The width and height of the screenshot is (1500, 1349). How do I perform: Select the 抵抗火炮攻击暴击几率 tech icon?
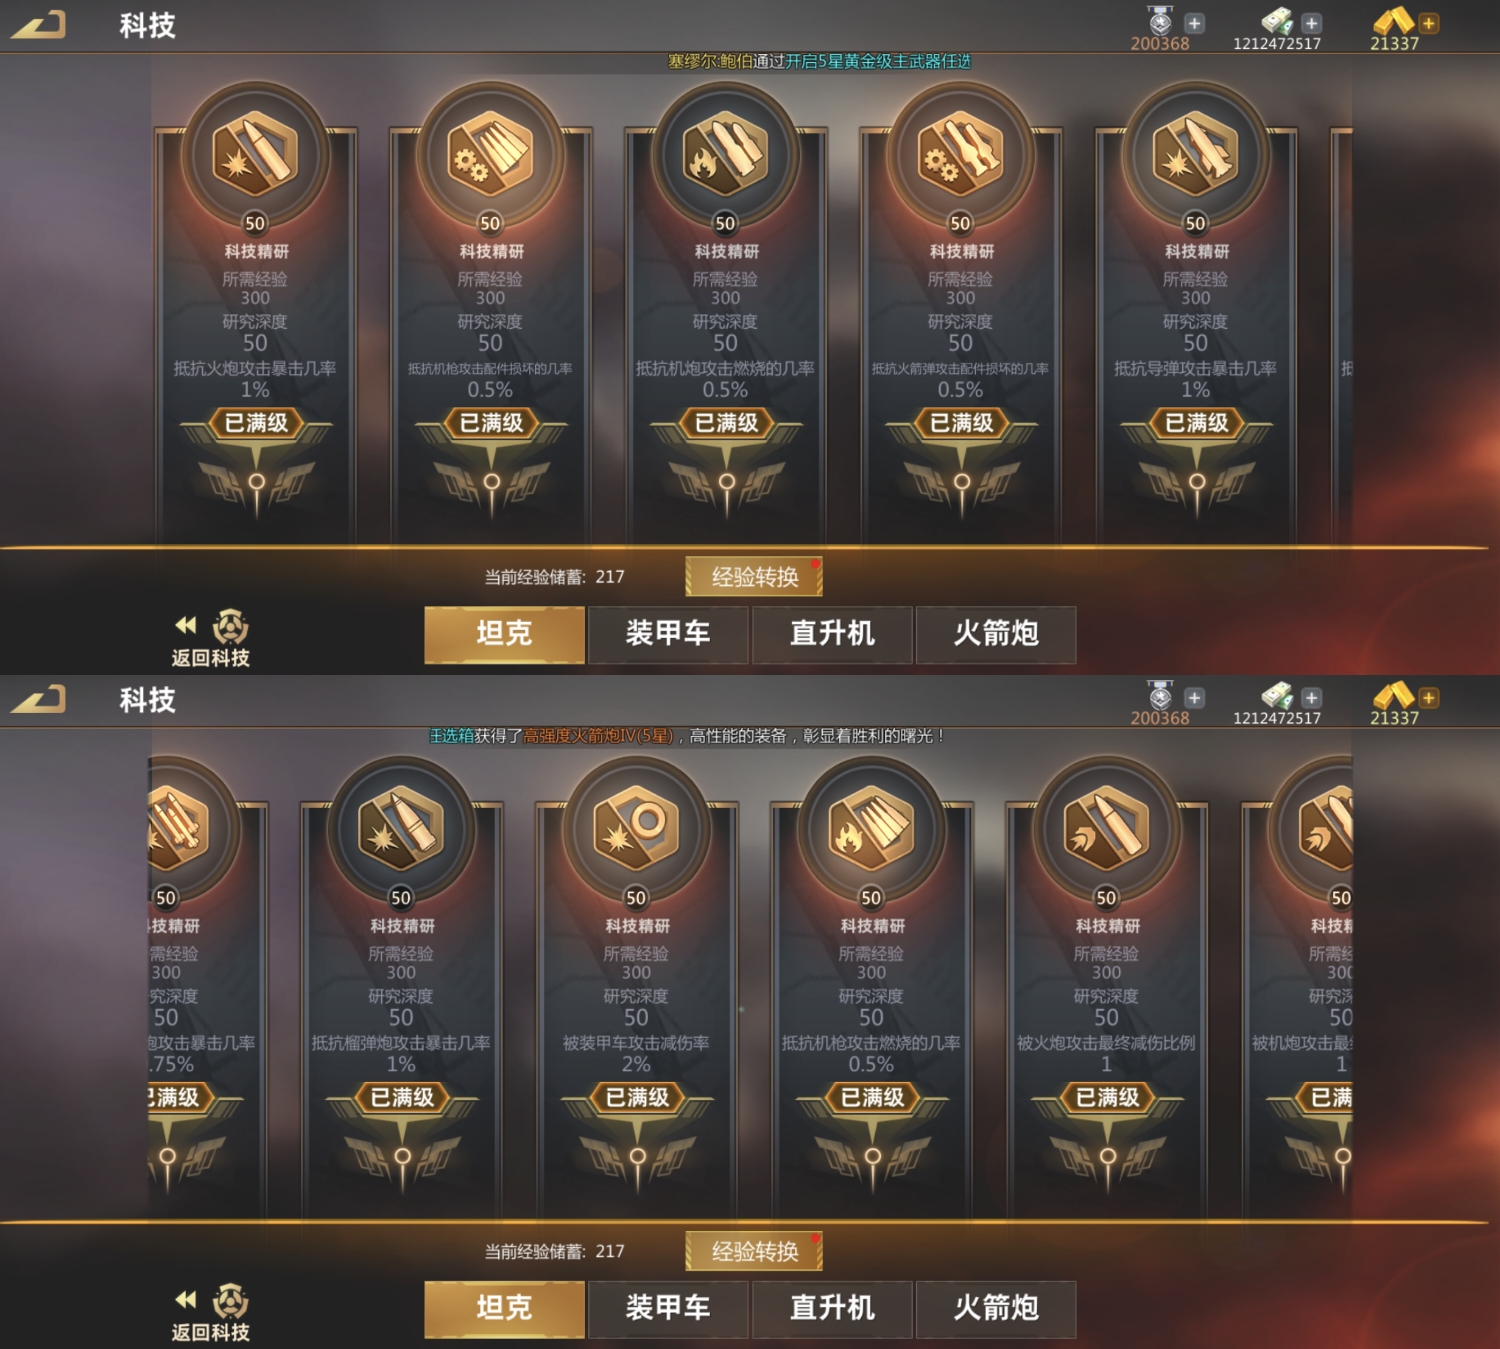click(255, 155)
